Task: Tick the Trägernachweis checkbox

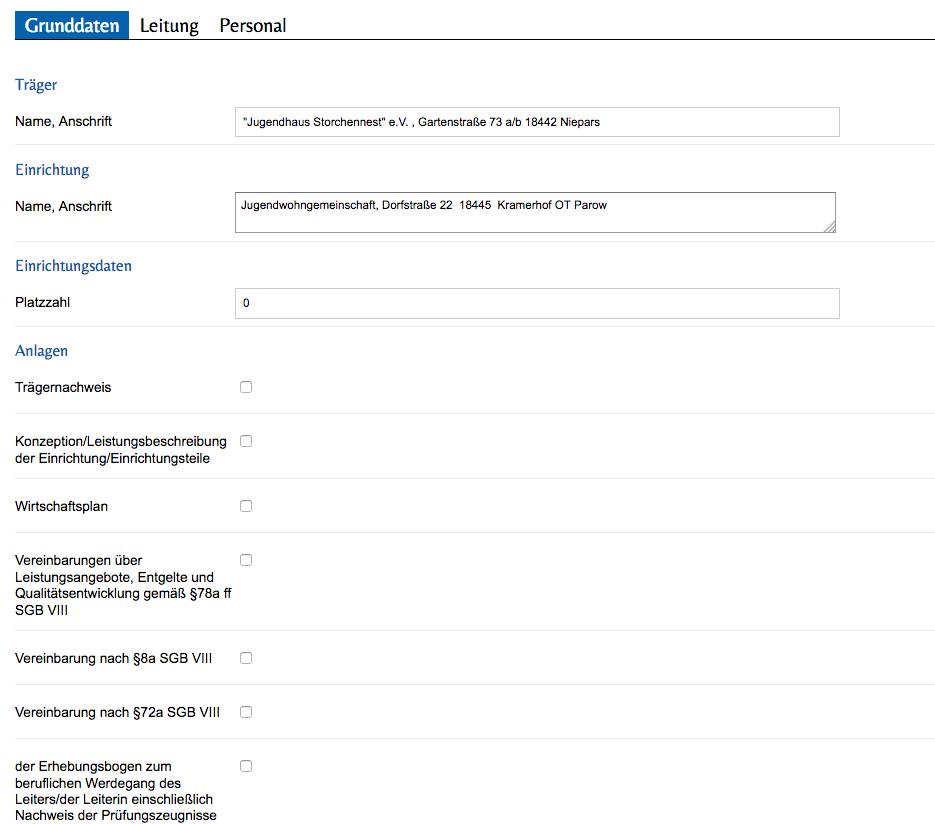Action: click(246, 387)
